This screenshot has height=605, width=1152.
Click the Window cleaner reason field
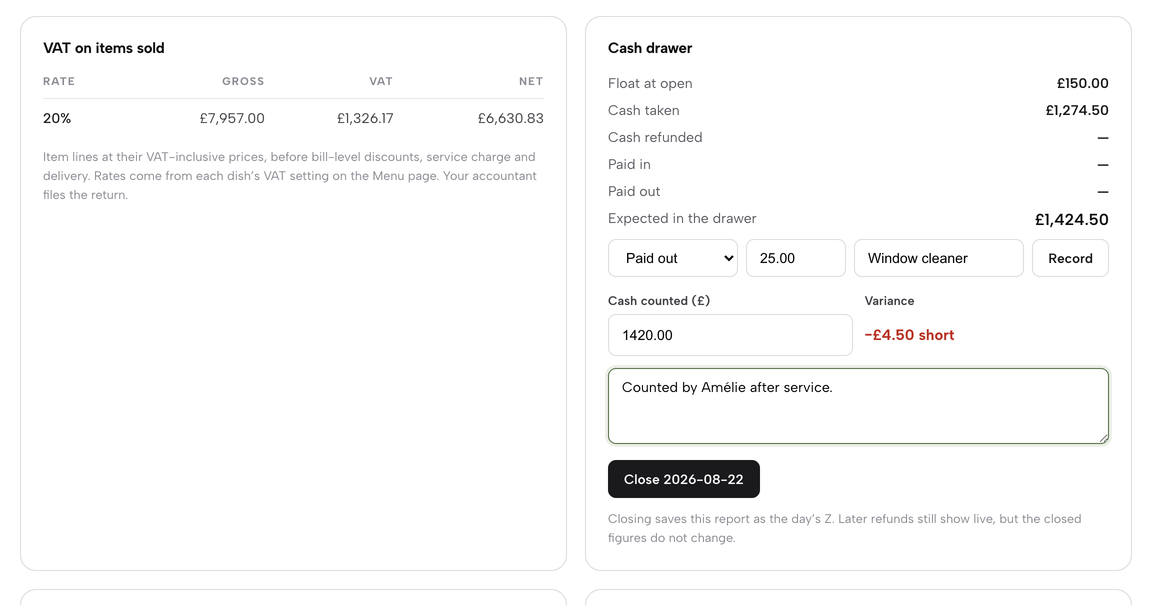pyautogui.click(x=938, y=258)
